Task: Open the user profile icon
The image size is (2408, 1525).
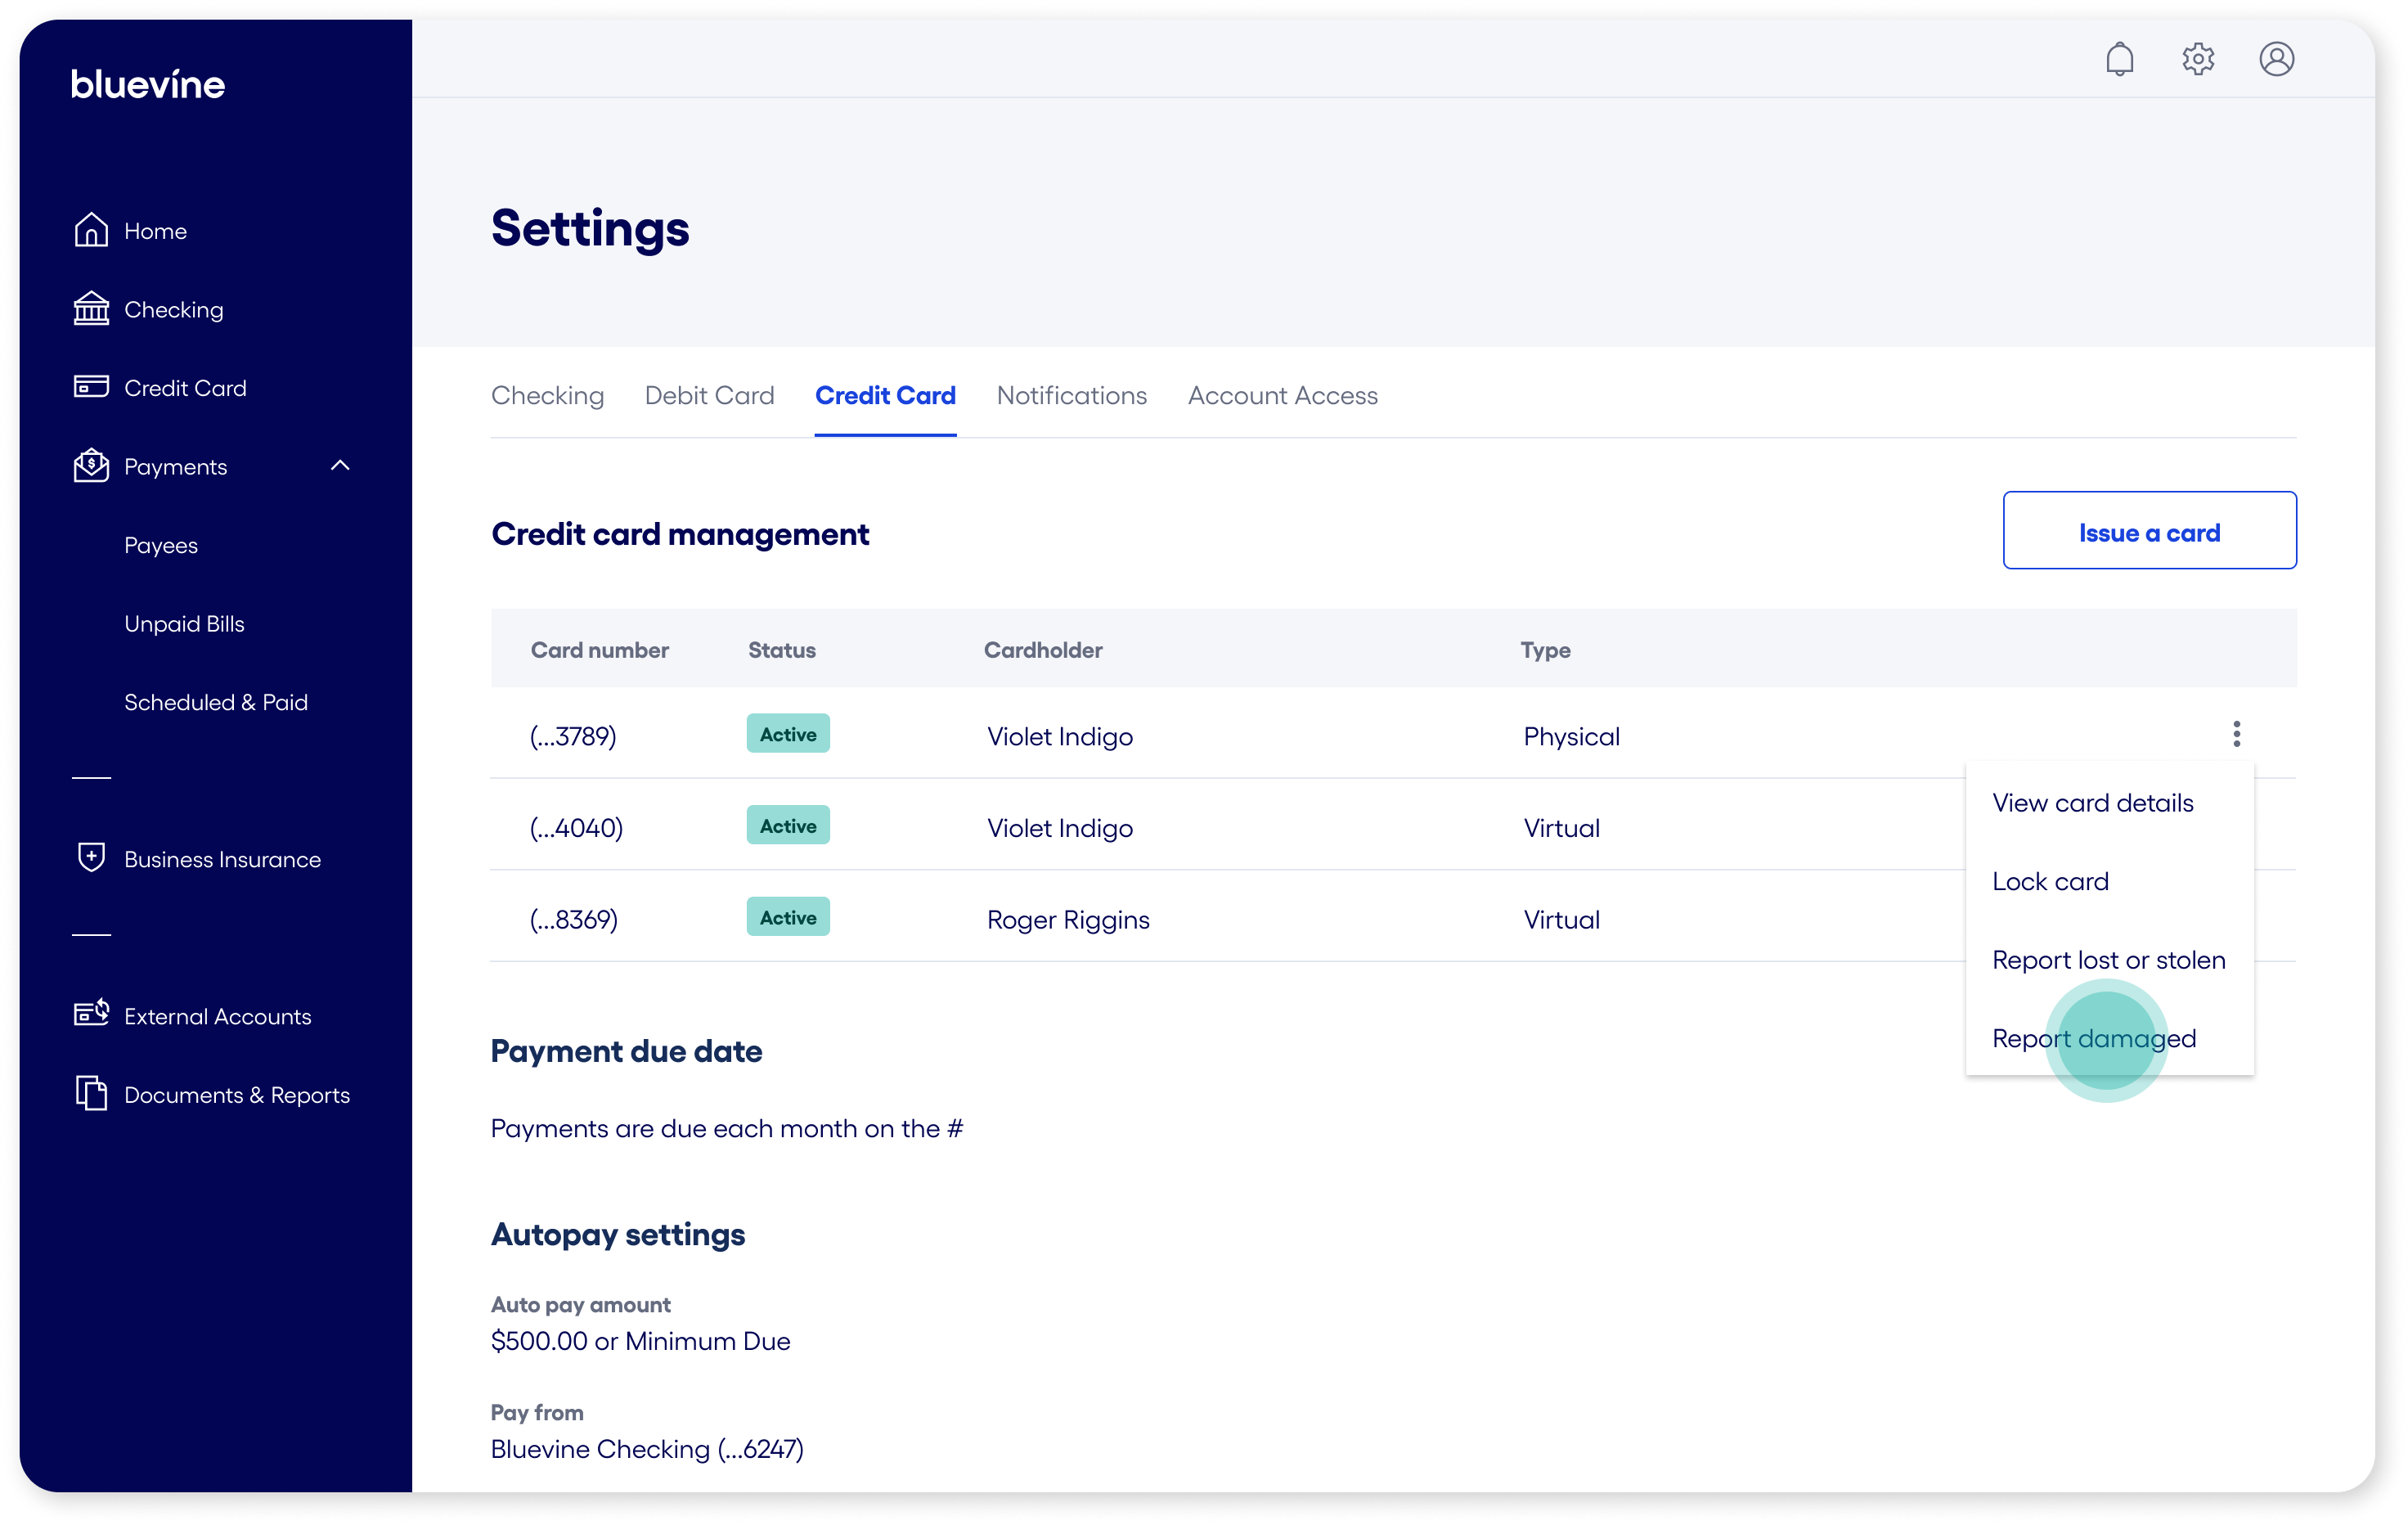Action: pyautogui.click(x=2276, y=59)
